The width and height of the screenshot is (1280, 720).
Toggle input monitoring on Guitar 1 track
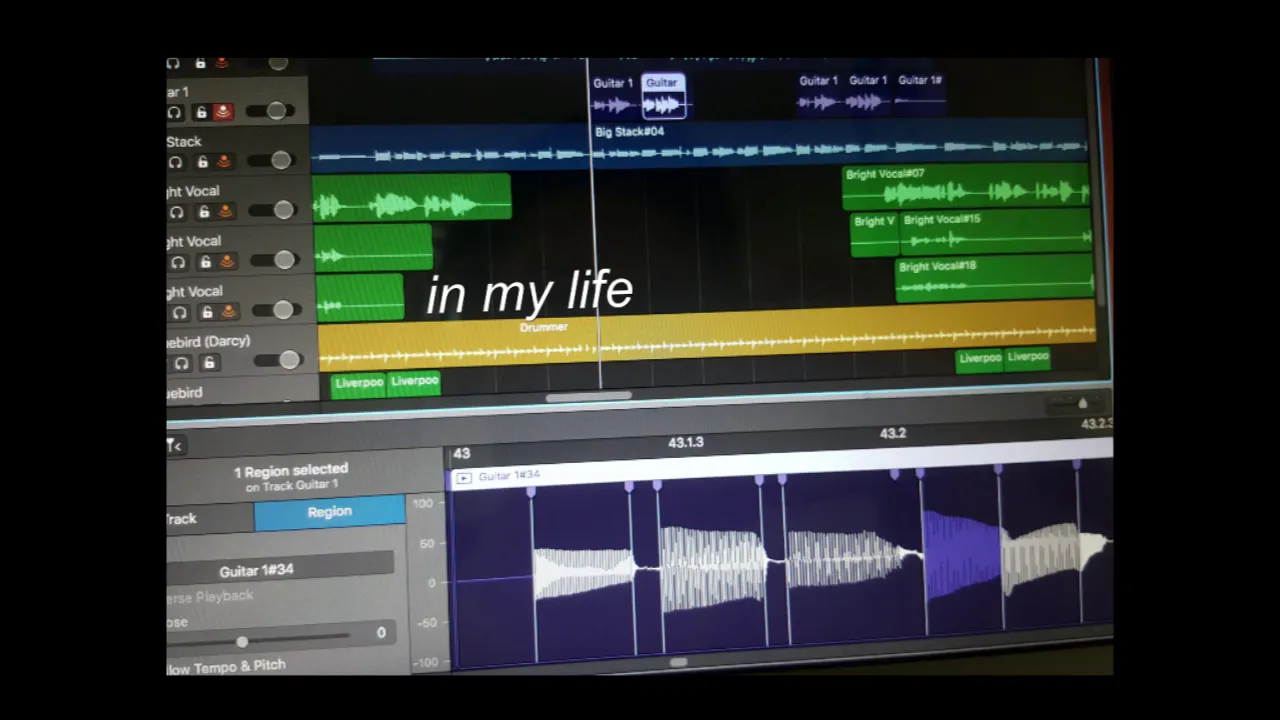tap(222, 111)
